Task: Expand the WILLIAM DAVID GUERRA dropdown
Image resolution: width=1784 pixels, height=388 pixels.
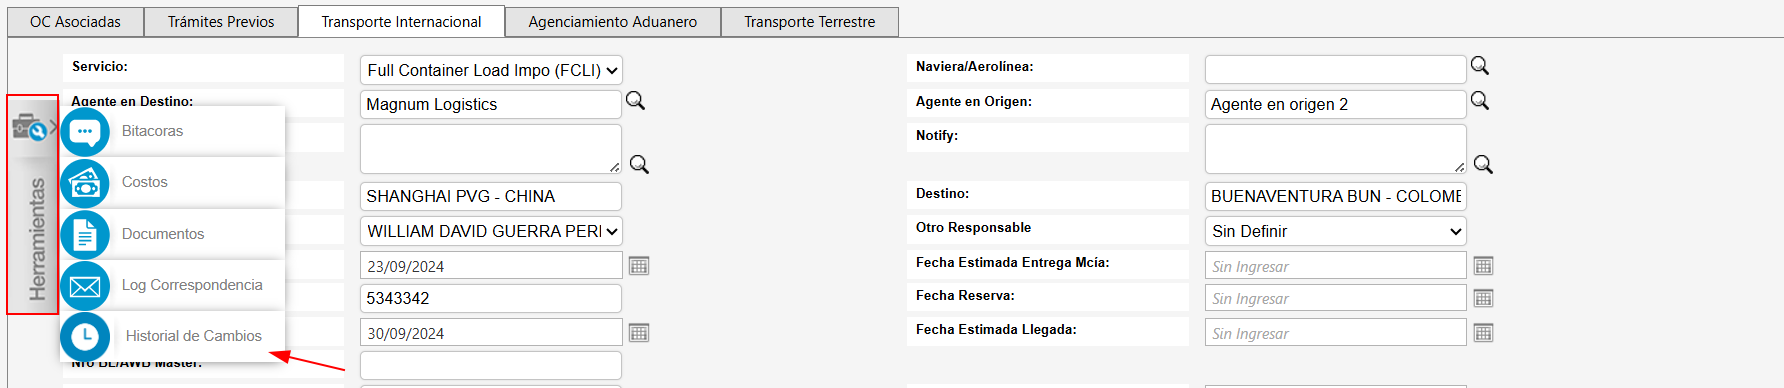Action: (491, 231)
